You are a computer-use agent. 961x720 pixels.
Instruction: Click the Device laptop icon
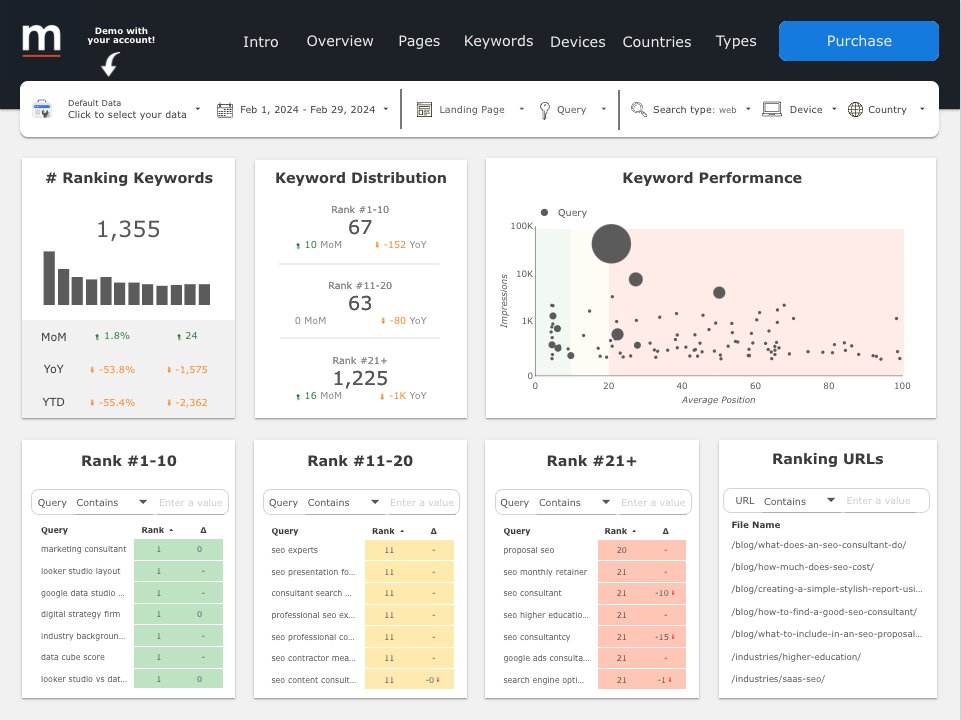(x=772, y=110)
